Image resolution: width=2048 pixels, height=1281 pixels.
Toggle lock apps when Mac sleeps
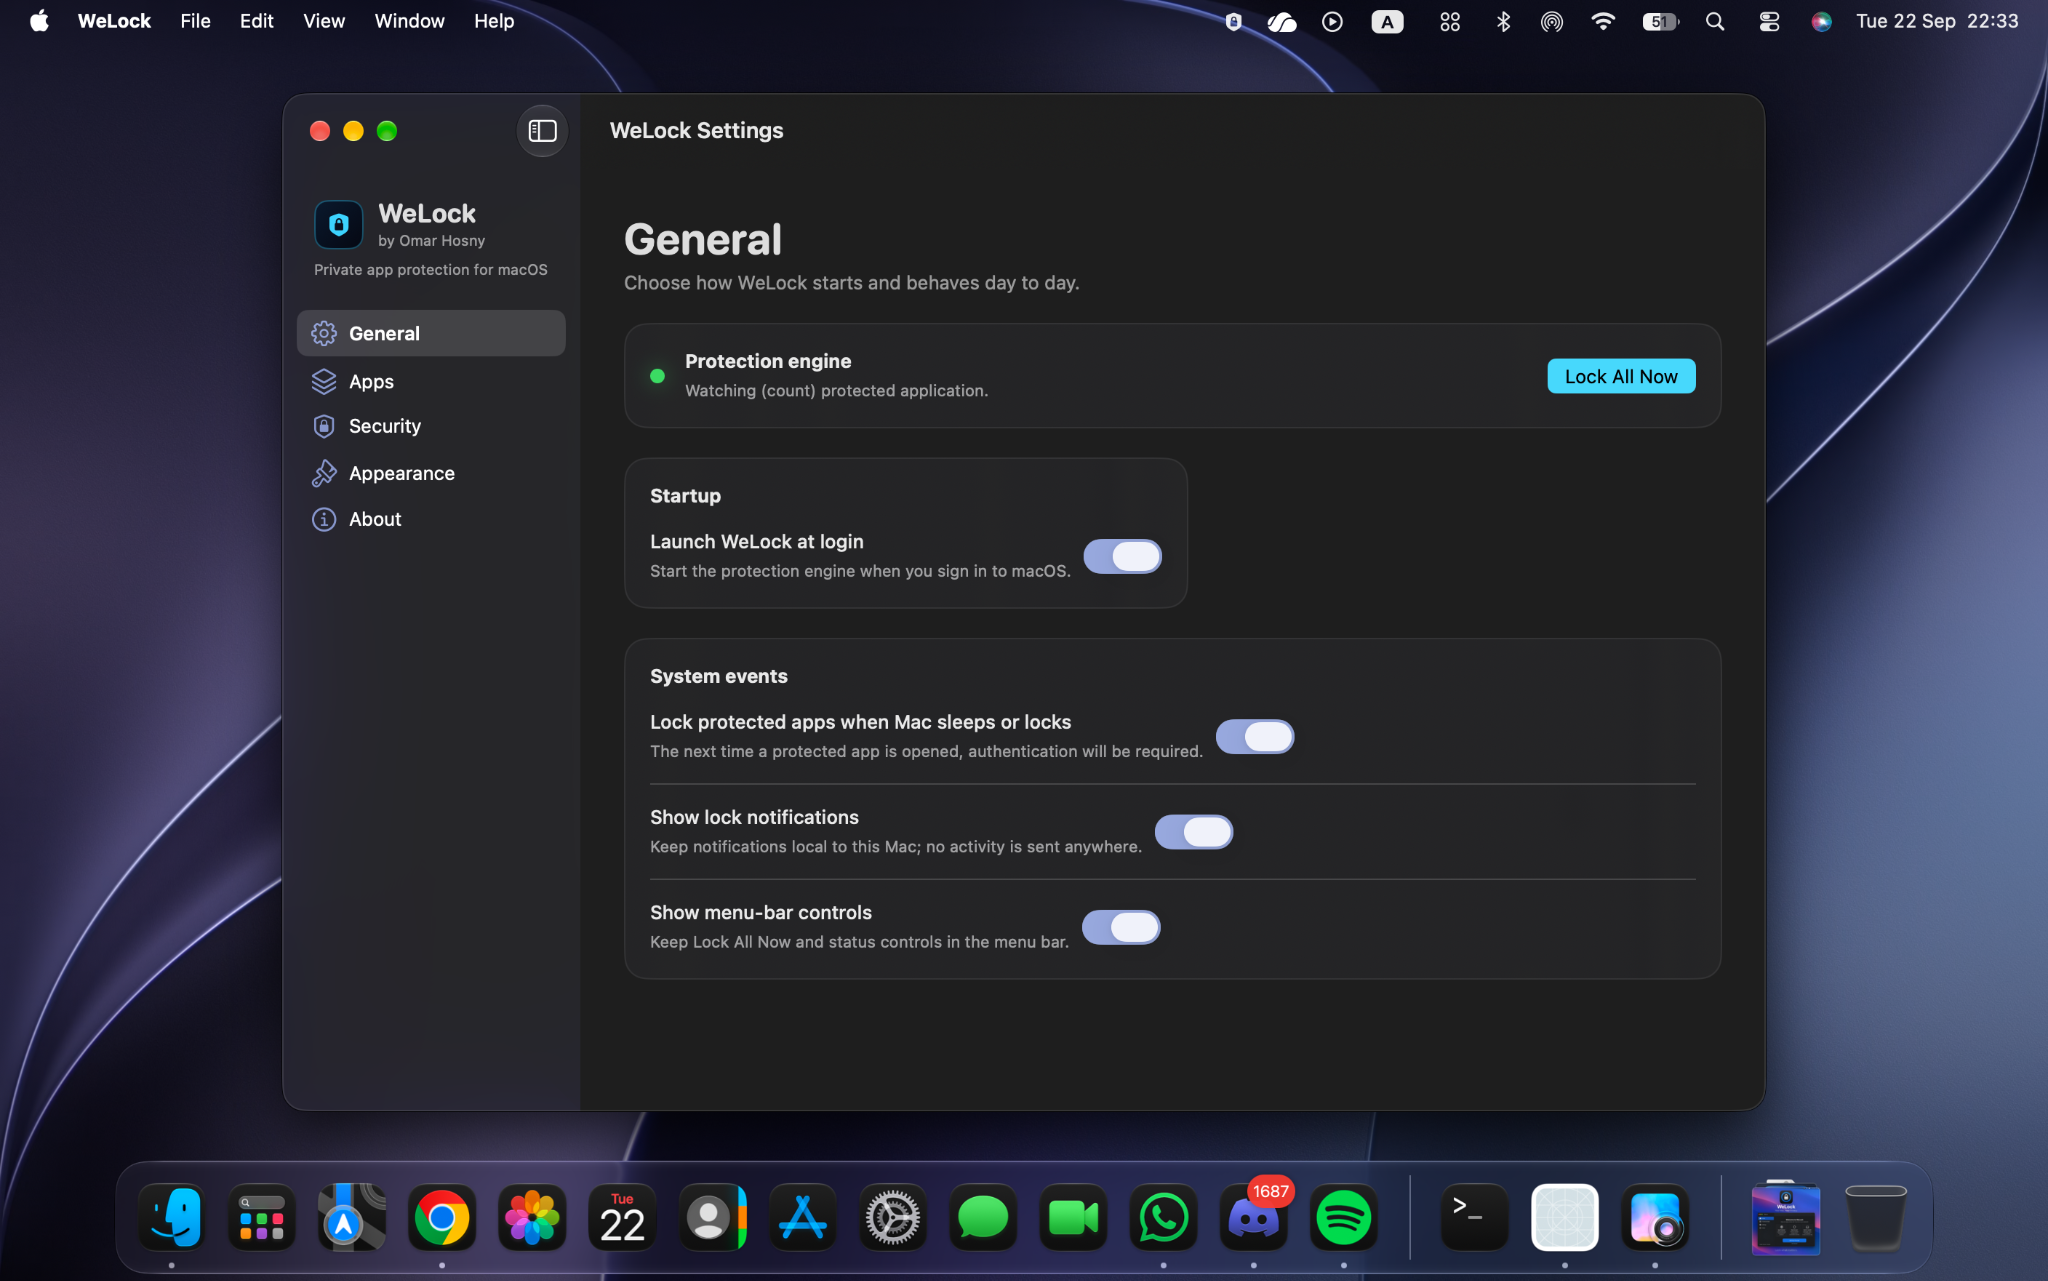pos(1255,737)
